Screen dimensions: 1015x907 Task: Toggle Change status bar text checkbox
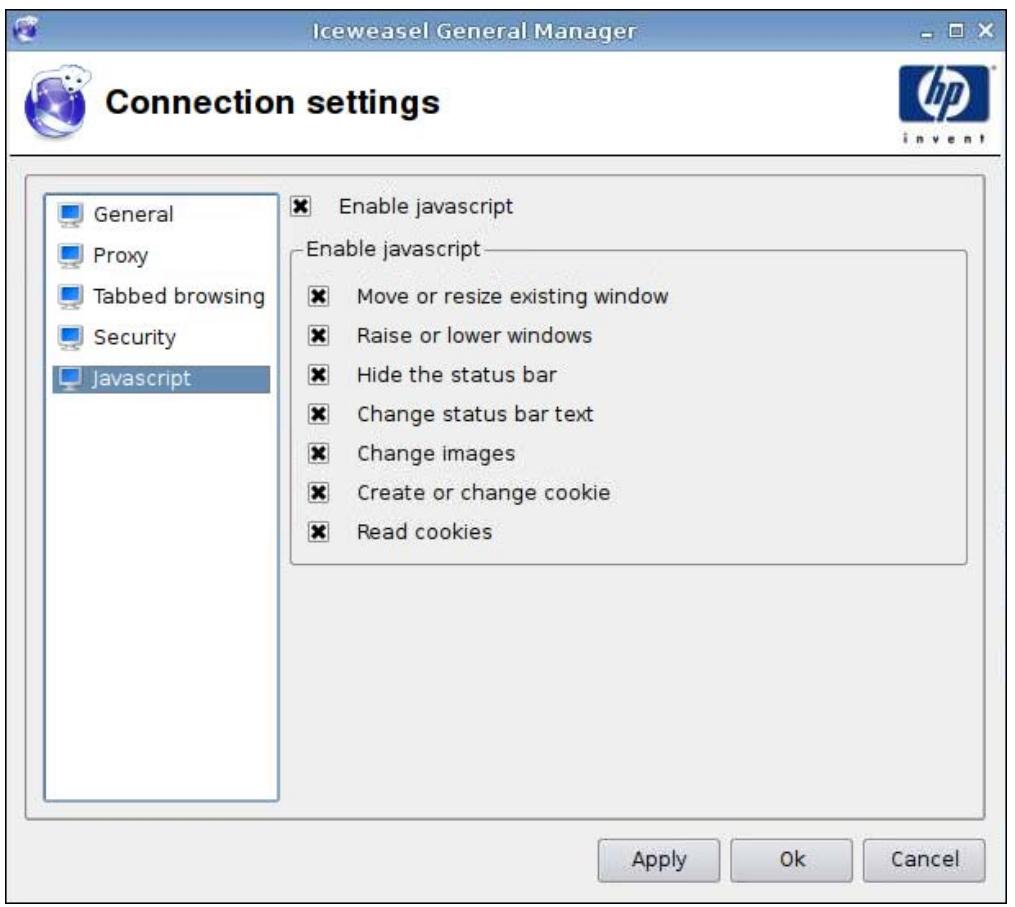pos(318,414)
